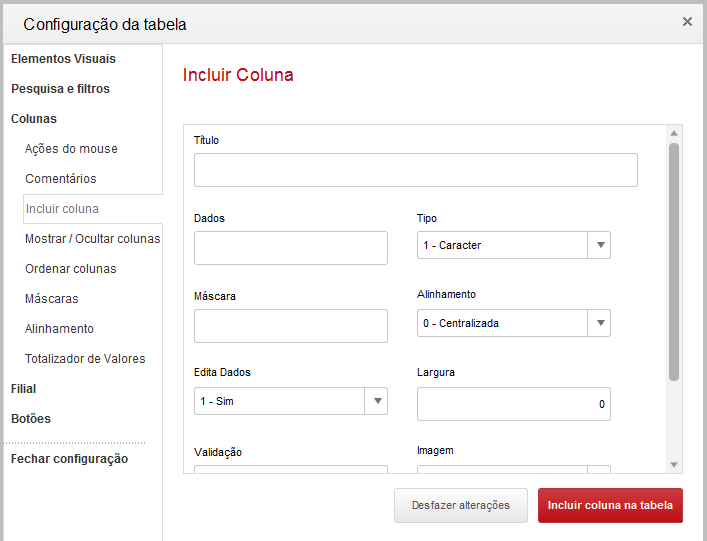Image resolution: width=707 pixels, height=541 pixels.
Task: Click the Dados text field
Action: (290, 248)
